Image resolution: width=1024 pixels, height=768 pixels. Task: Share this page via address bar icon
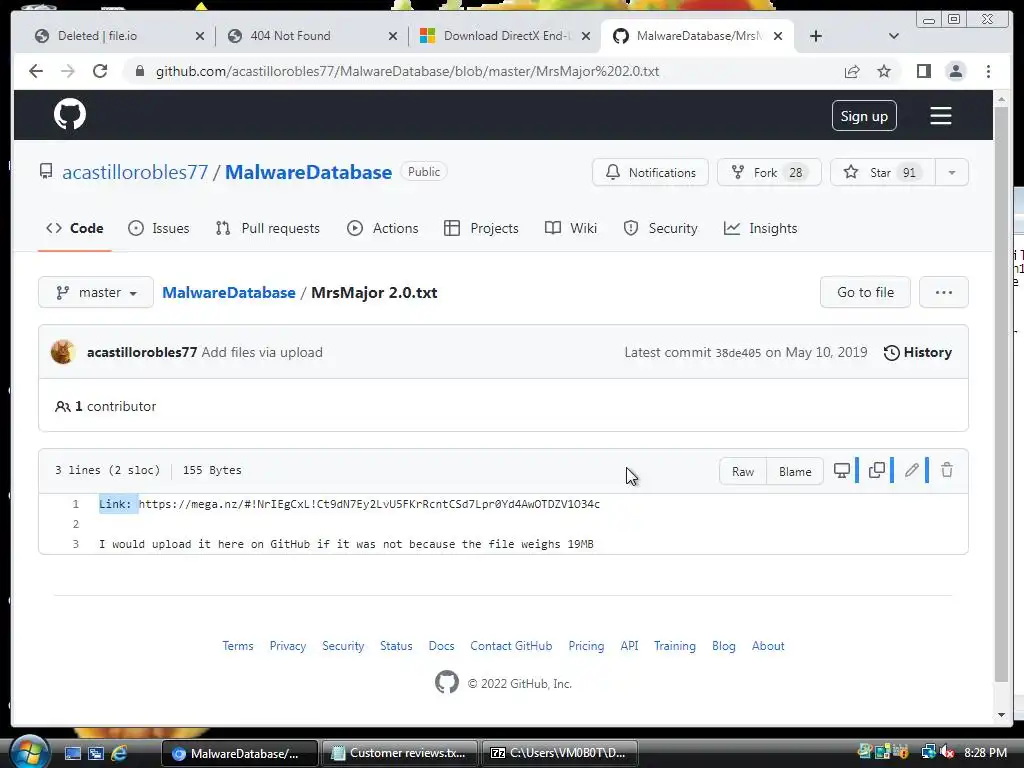pos(852,71)
